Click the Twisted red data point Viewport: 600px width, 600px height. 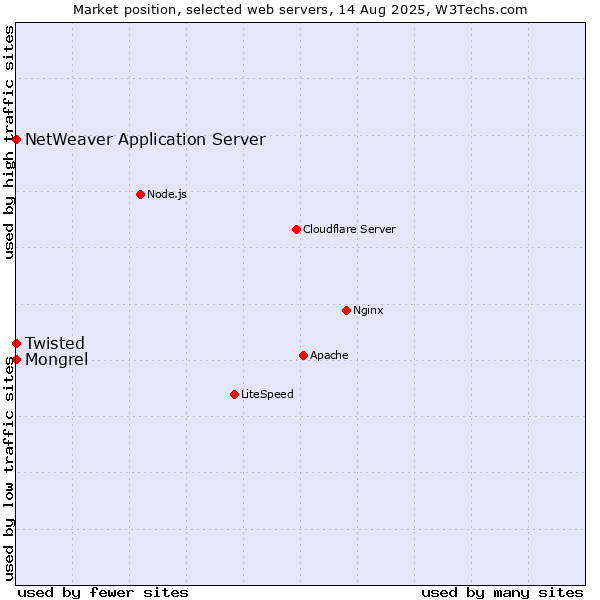tap(16, 344)
